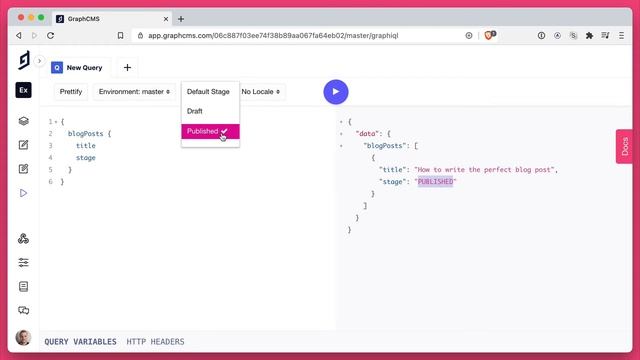
Task: Click the GraphCMS logo in the sidebar
Action: coord(24,60)
